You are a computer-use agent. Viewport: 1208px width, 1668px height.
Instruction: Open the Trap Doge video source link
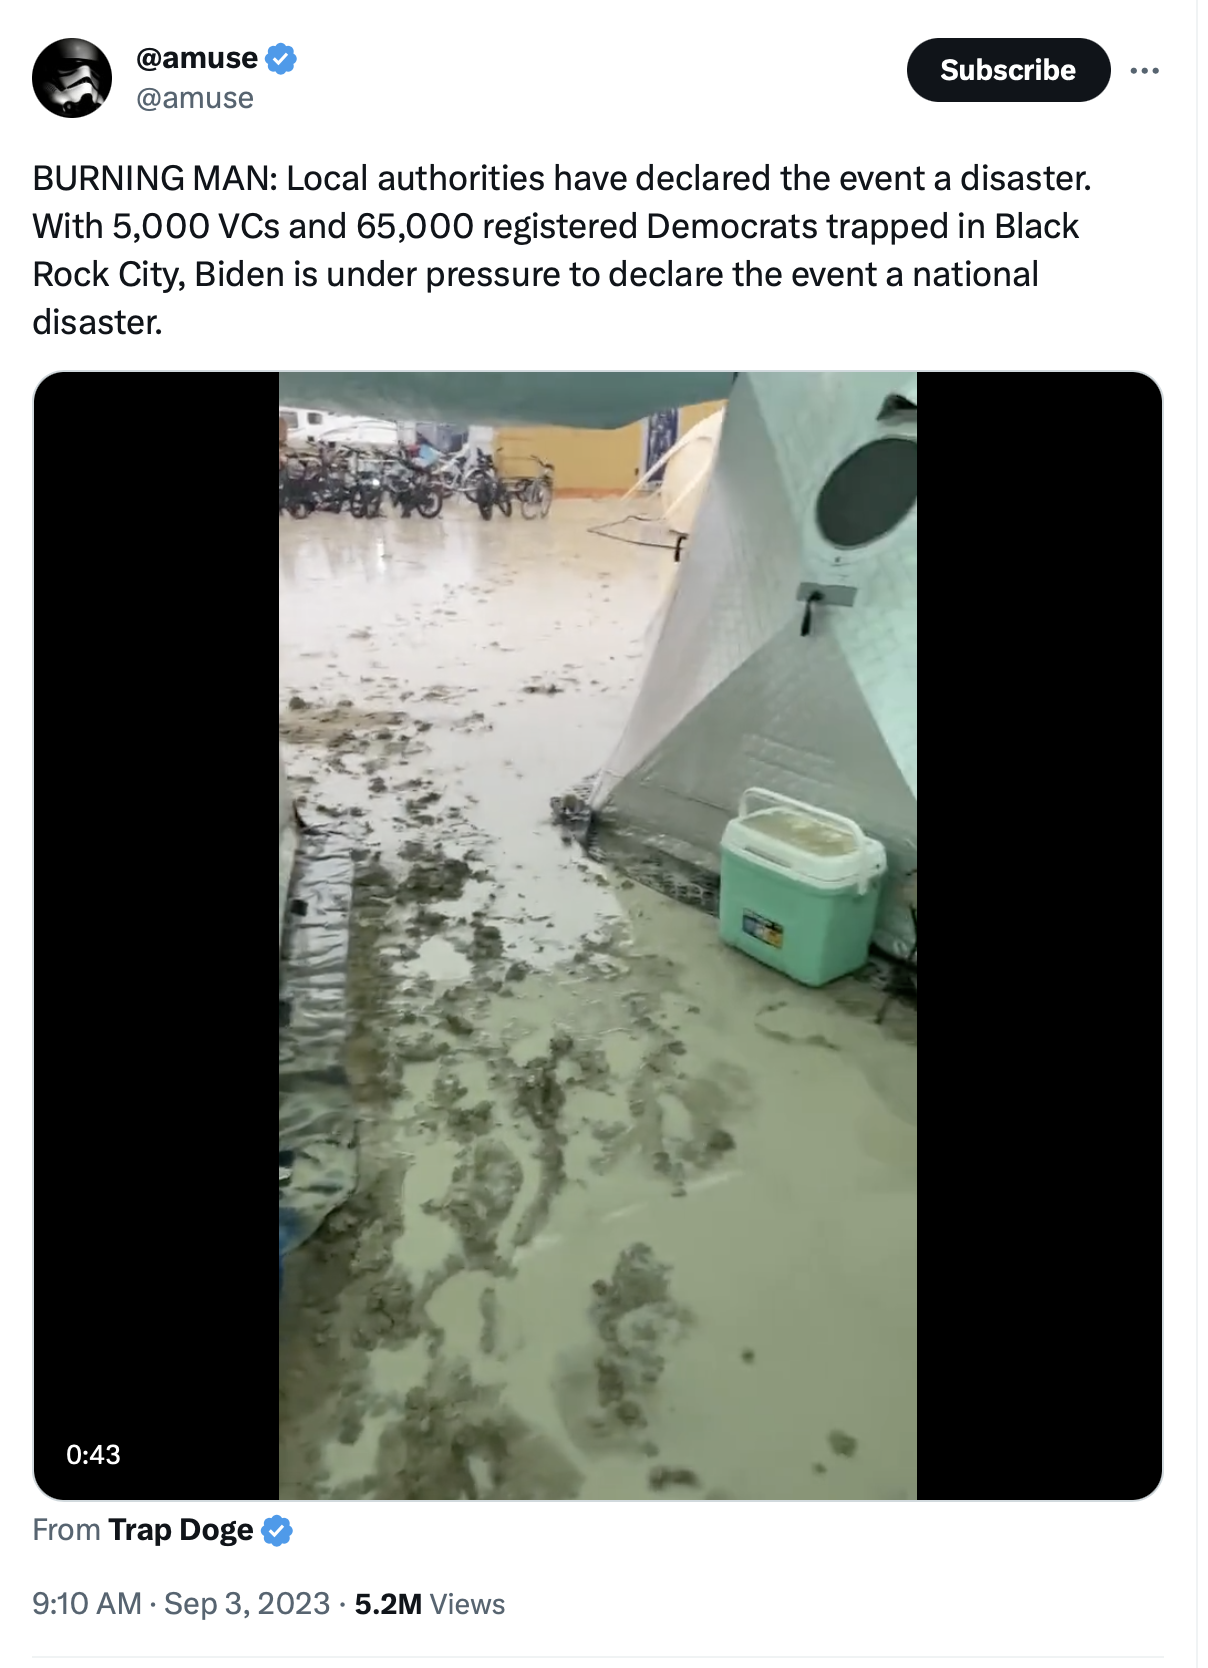point(180,1530)
